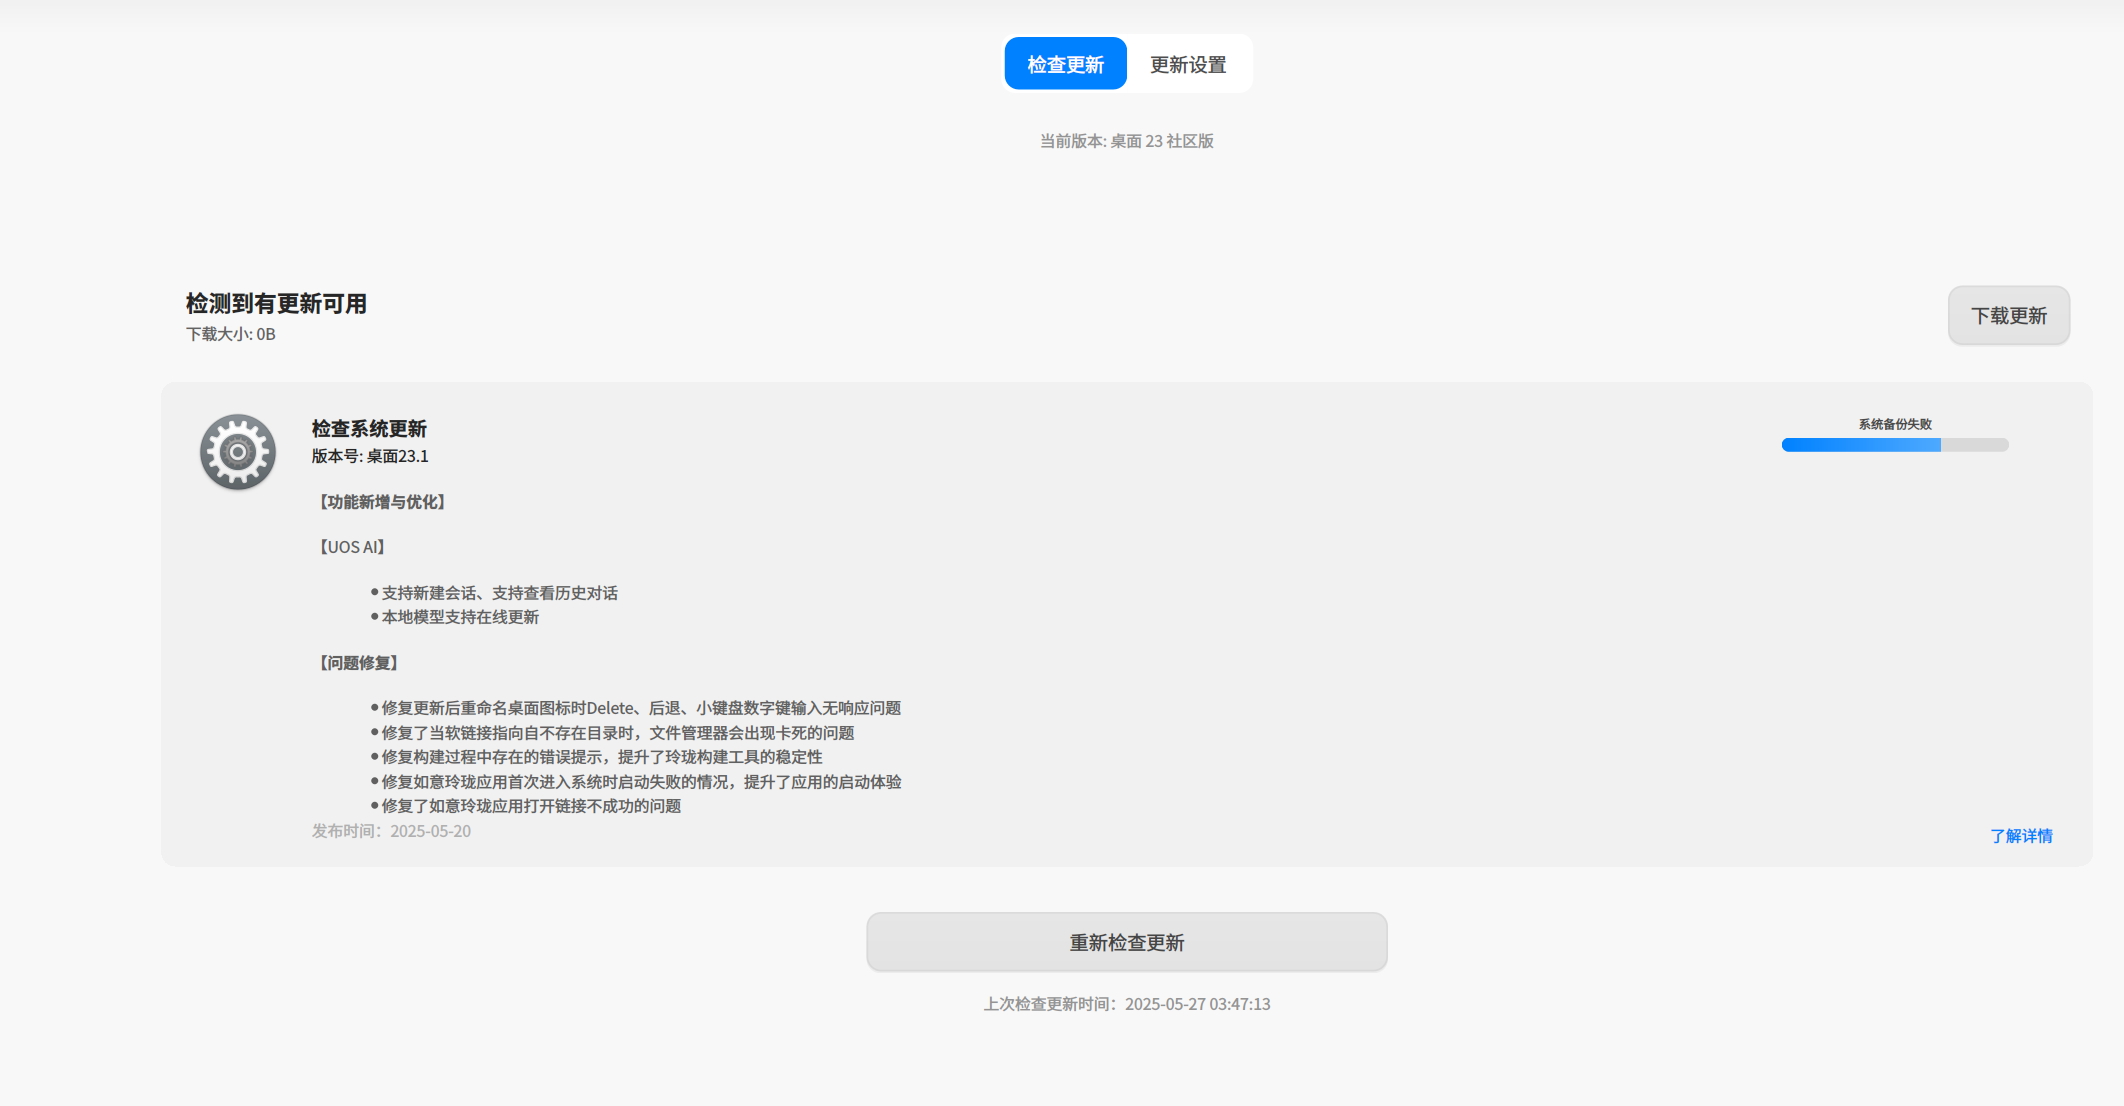This screenshot has width=2124, height=1106.
Task: Click the backup progress bar
Action: click(1894, 445)
